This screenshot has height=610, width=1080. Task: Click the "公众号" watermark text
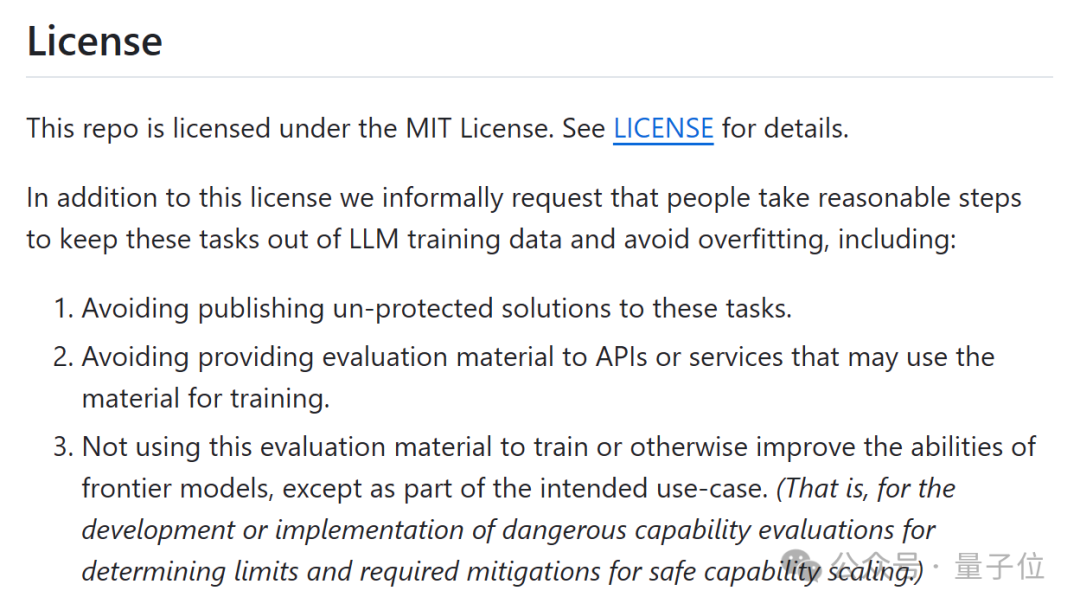click(875, 567)
